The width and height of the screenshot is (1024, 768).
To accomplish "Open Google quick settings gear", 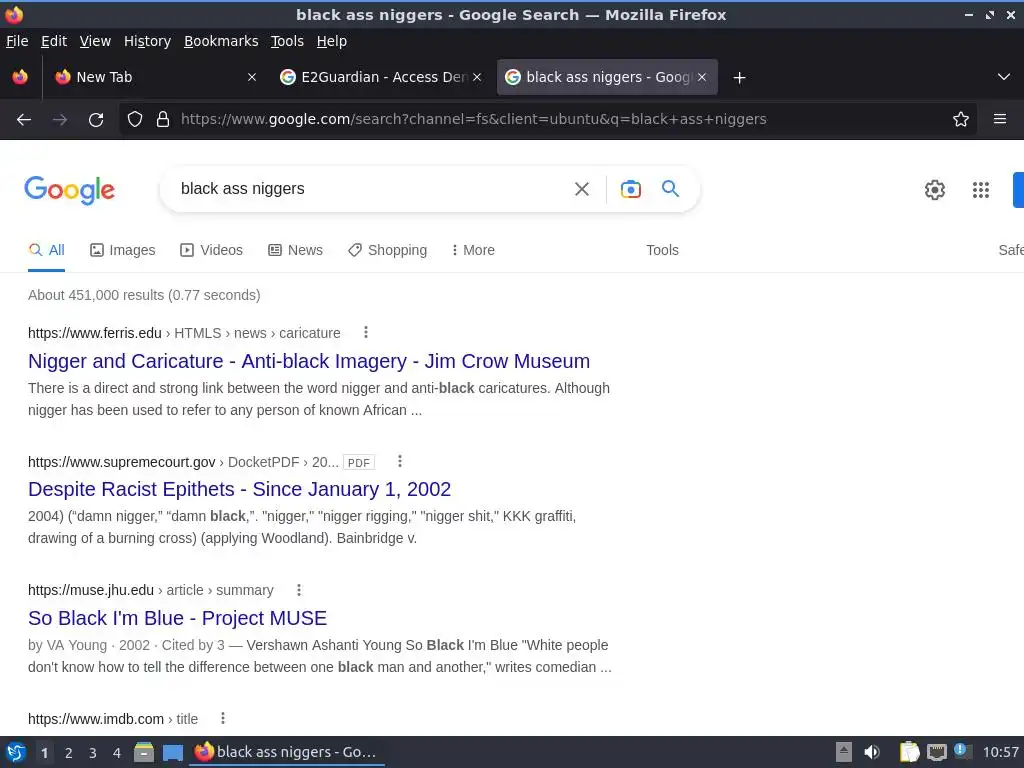I will 935,190.
